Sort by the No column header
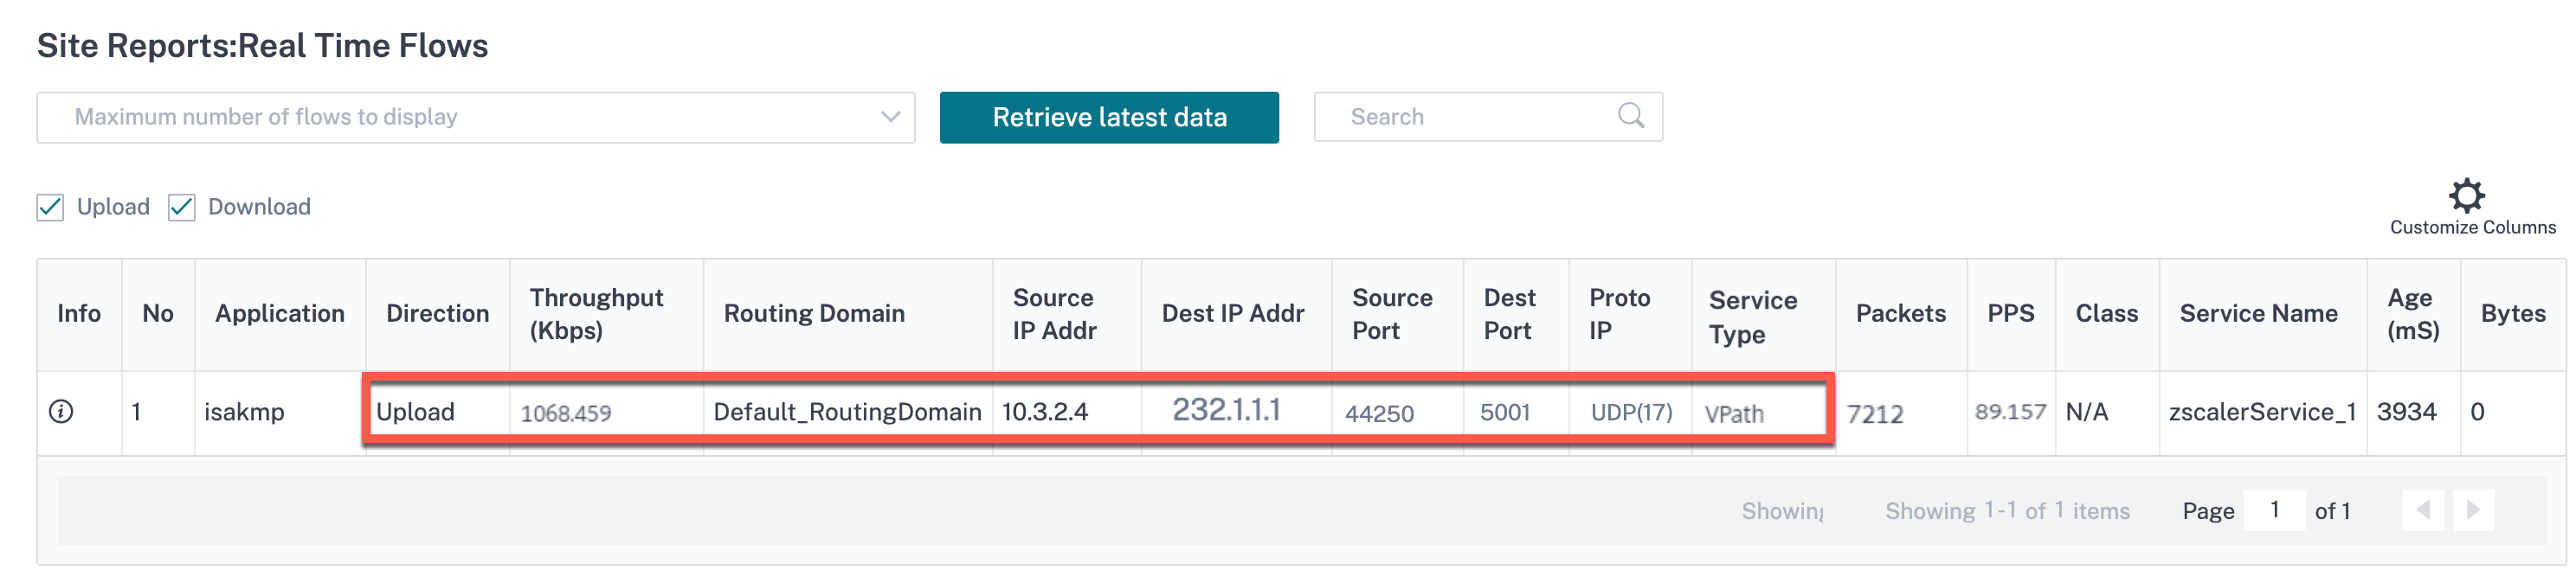This screenshot has height=583, width=2576. point(158,313)
